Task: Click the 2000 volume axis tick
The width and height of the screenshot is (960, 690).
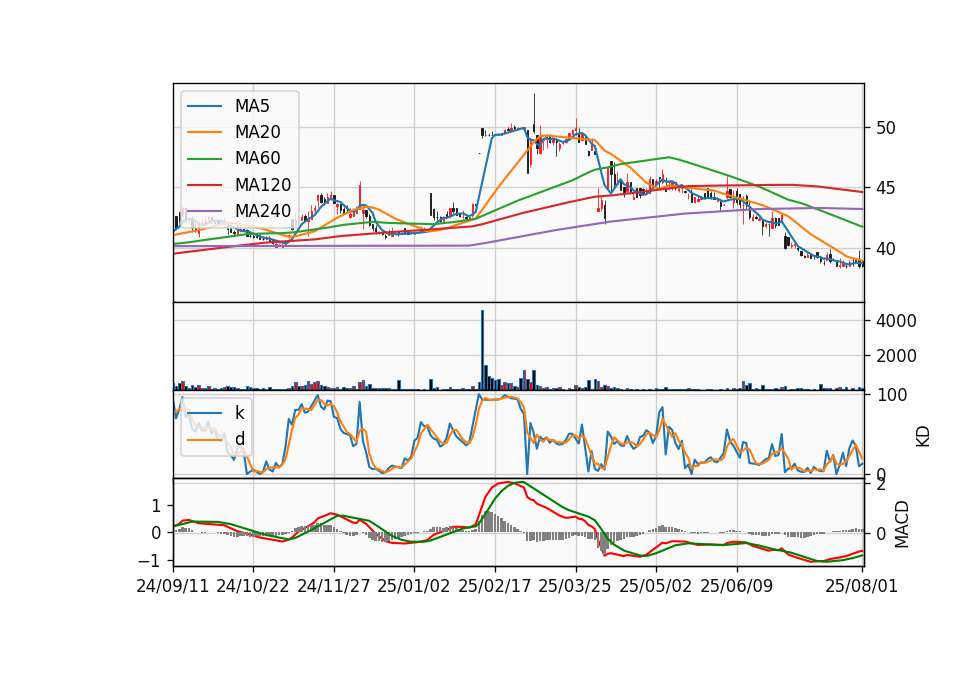Action: click(896, 356)
